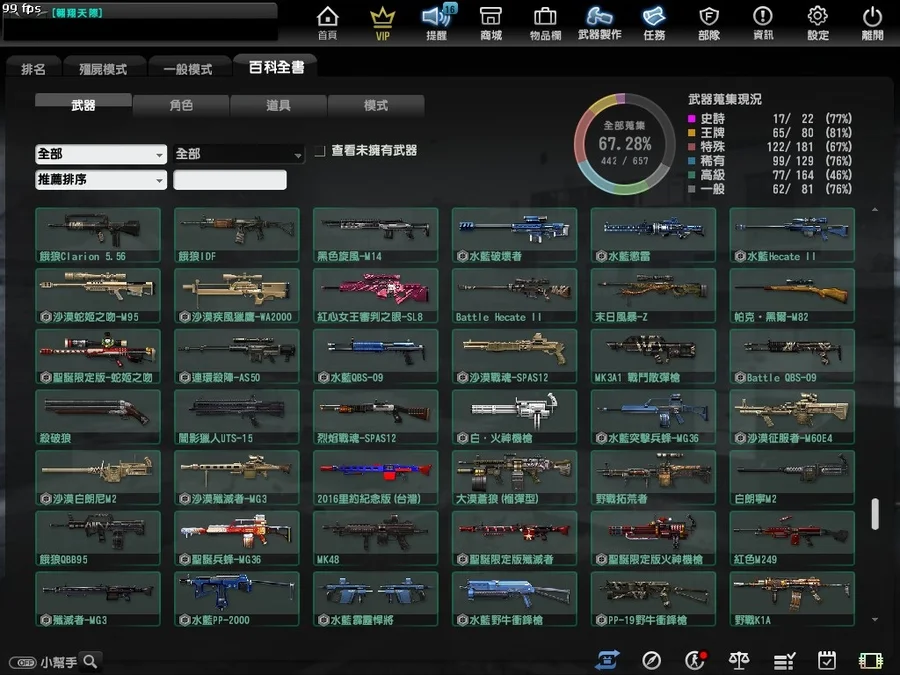Check the 查看未擁有武器 checkbox
900x675 pixels.
320,151
